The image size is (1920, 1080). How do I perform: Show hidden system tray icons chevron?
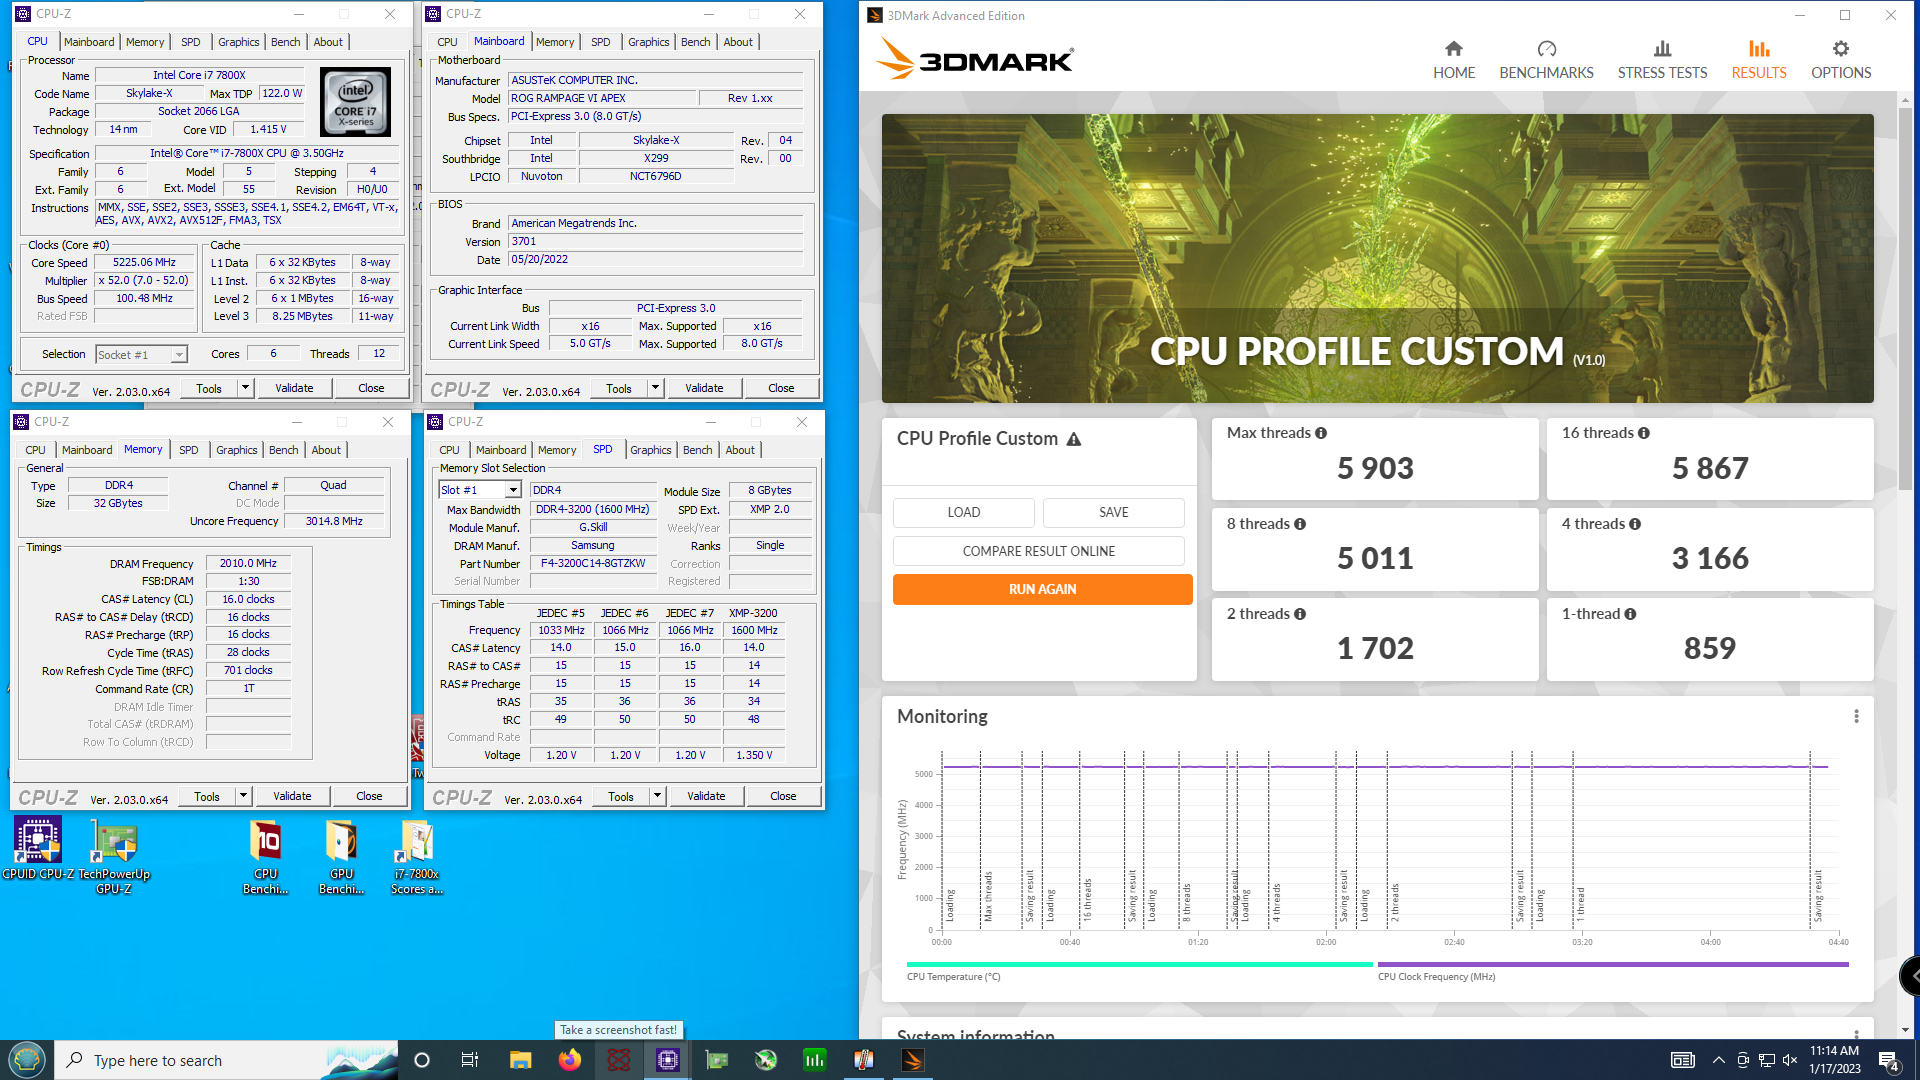tap(1718, 1060)
